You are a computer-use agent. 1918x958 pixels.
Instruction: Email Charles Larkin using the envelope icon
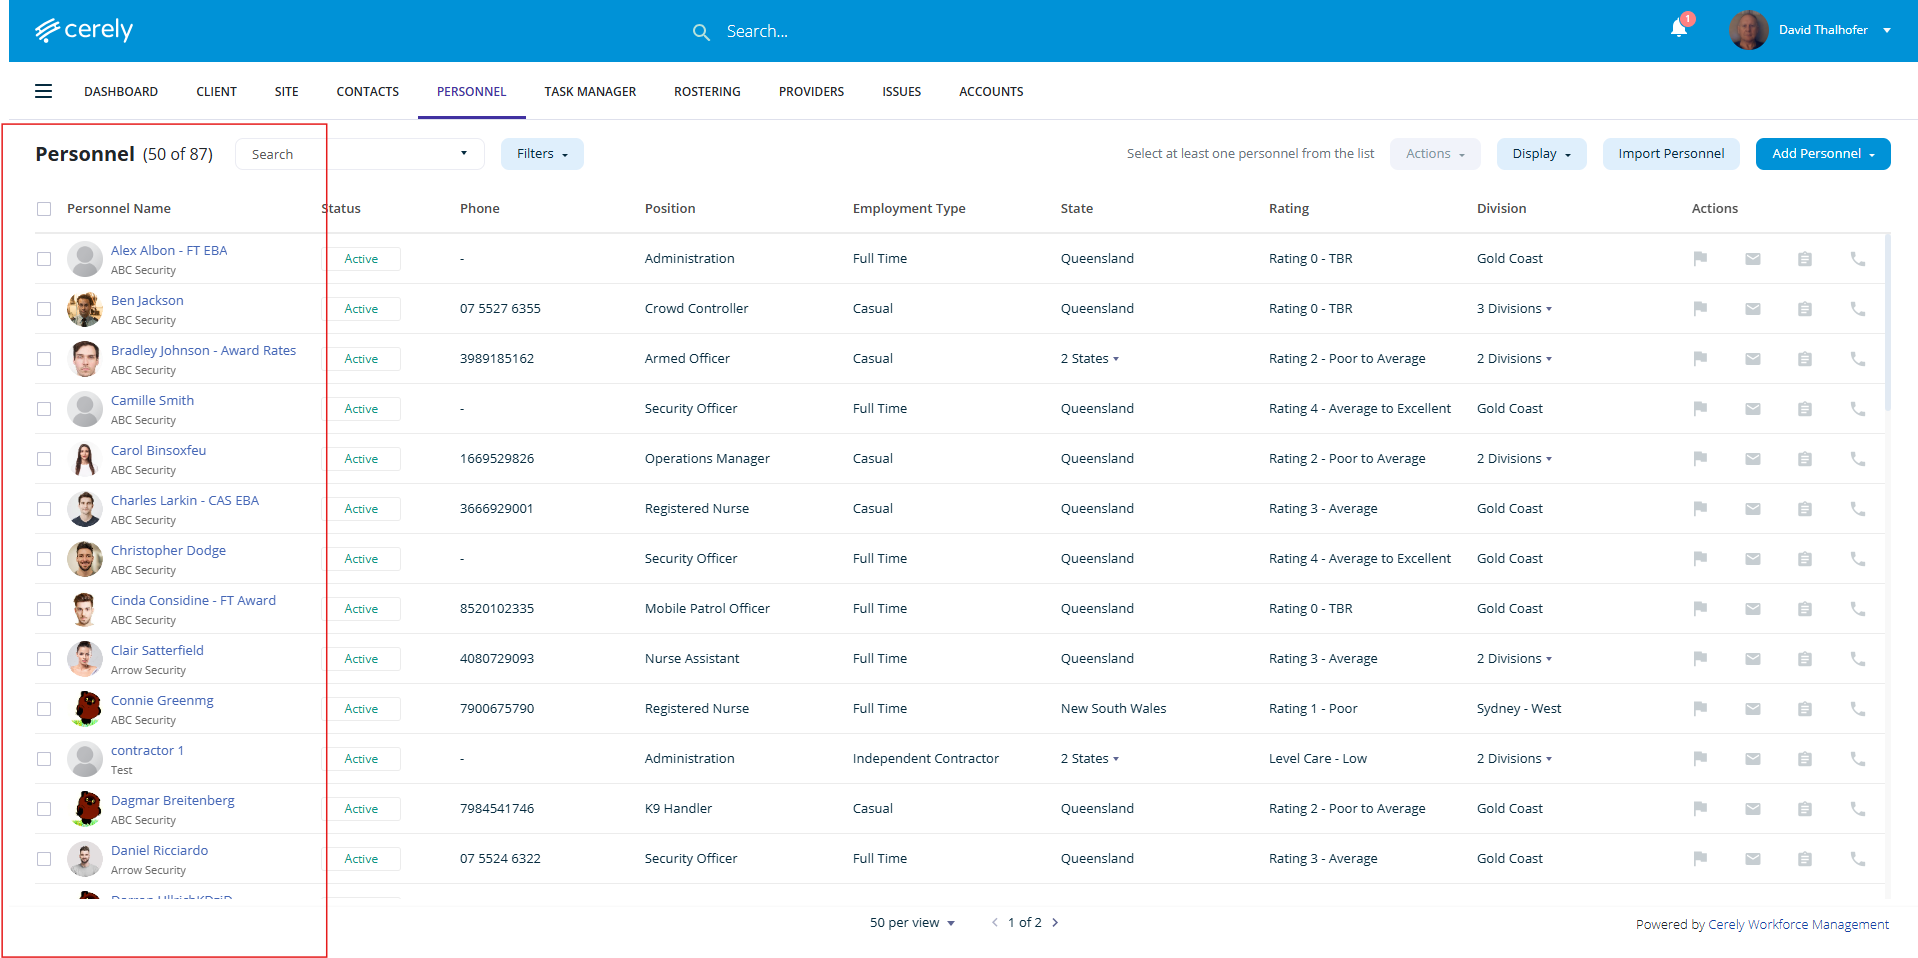pyautogui.click(x=1753, y=509)
